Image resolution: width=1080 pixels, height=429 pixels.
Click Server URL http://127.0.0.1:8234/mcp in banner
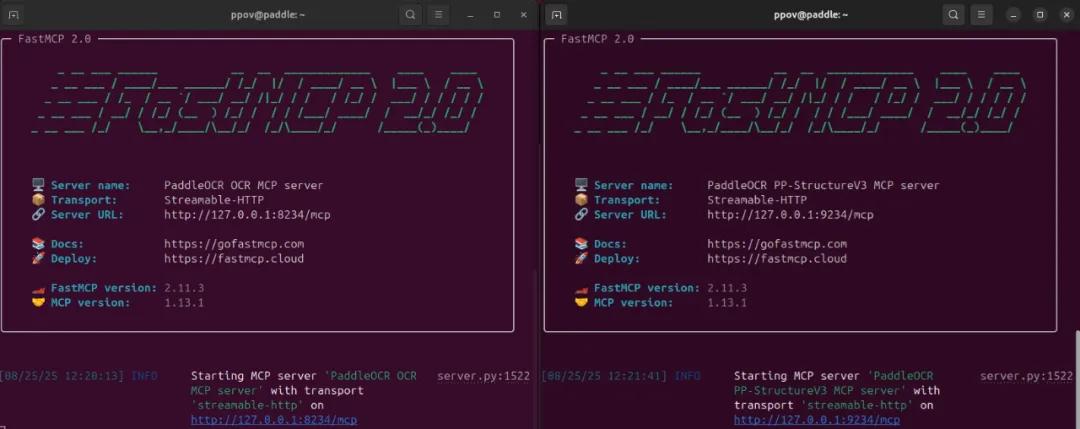pyautogui.click(x=247, y=215)
